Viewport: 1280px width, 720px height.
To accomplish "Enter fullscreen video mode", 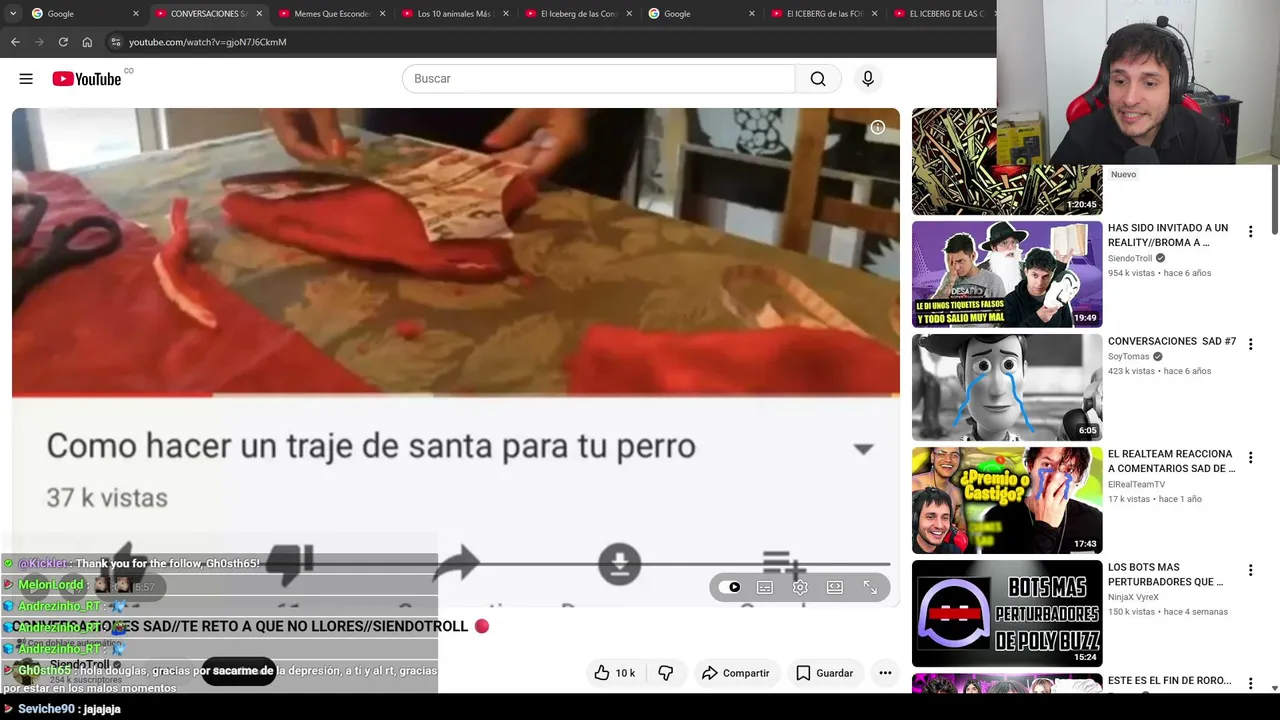I will point(870,587).
